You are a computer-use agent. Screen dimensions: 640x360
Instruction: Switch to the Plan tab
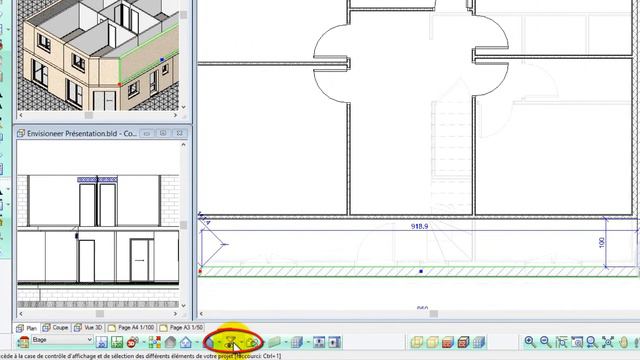pyautogui.click(x=27, y=328)
